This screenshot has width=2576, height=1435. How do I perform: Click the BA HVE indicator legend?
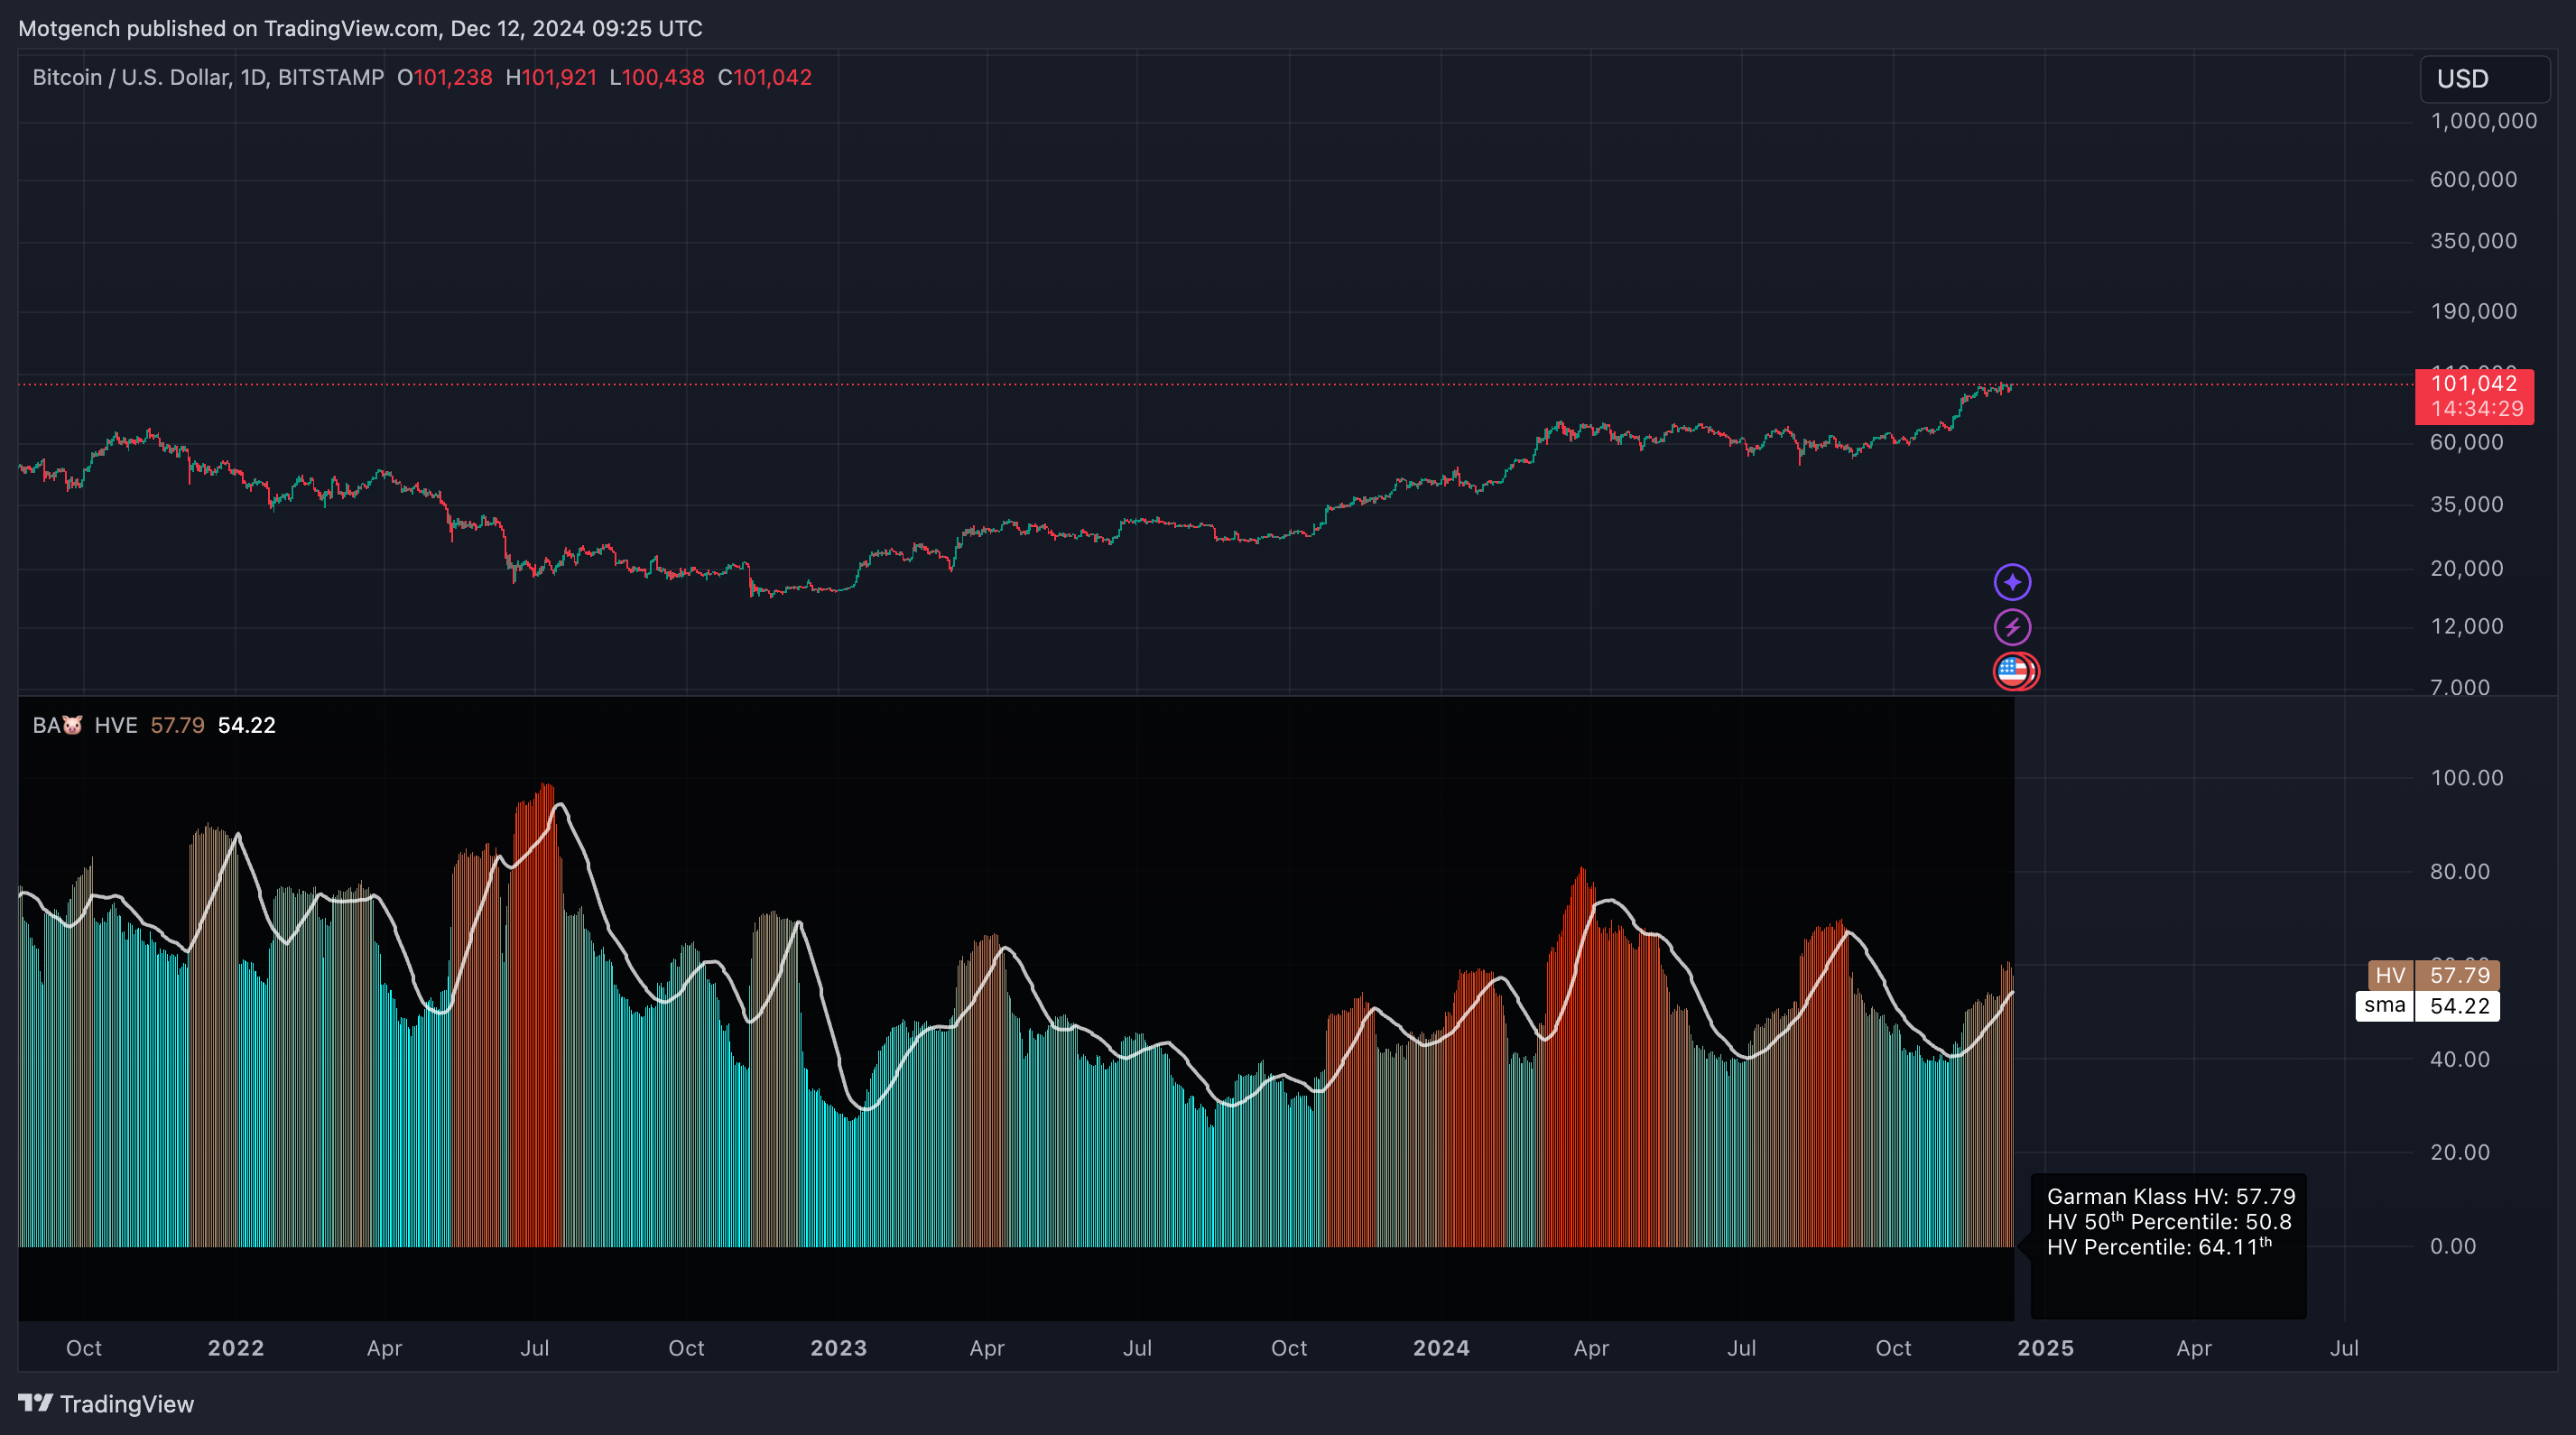85,725
